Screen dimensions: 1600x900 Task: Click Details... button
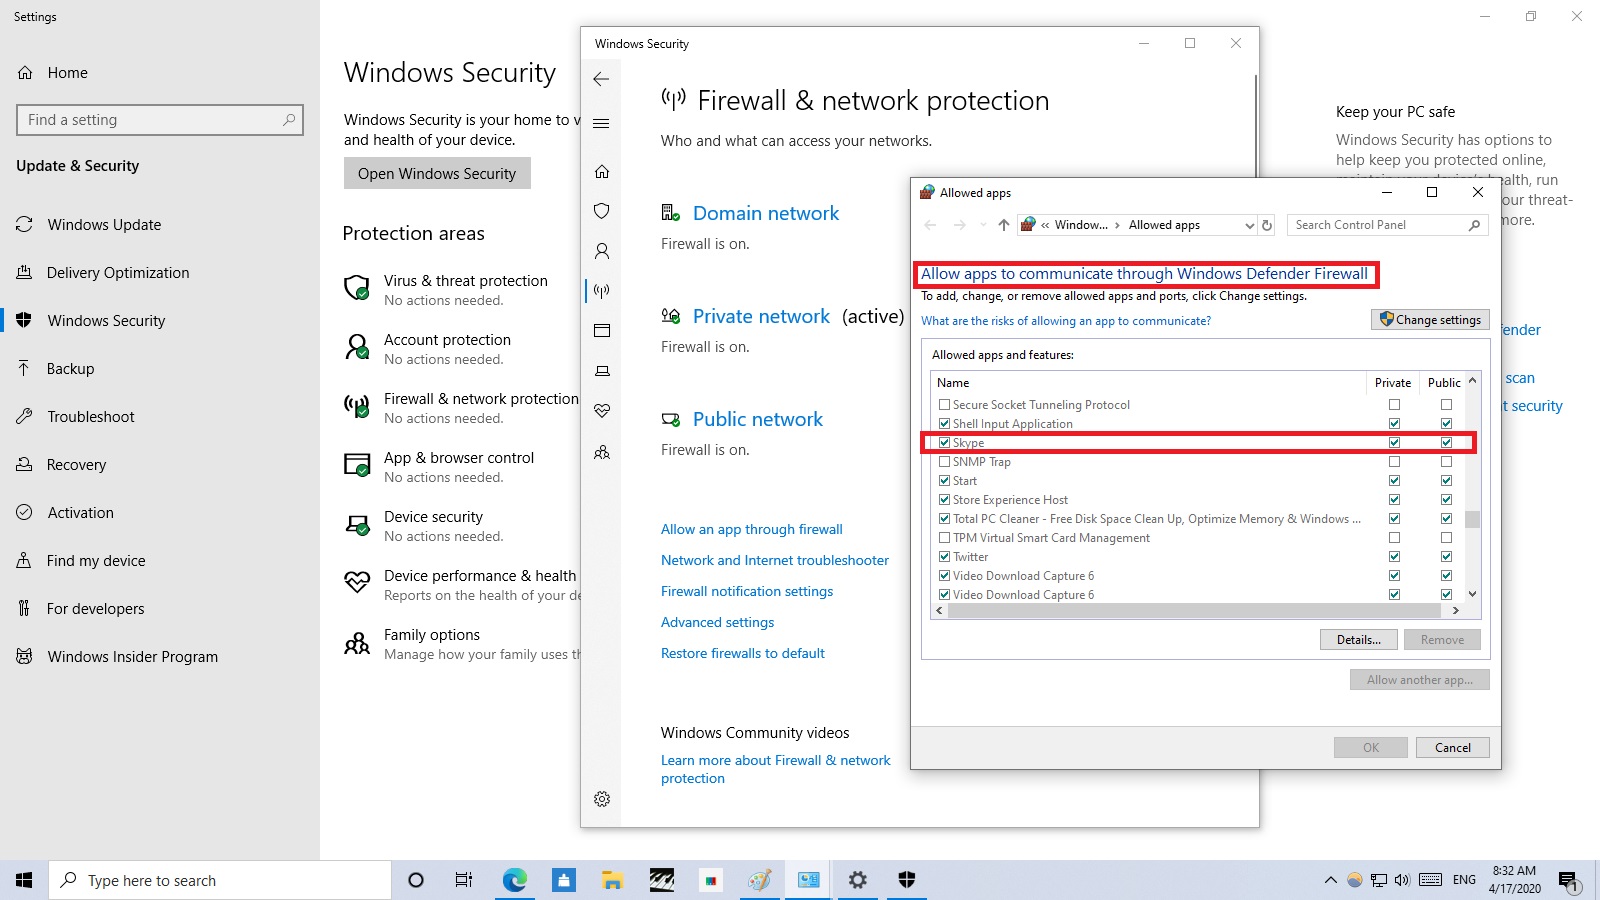[1358, 640]
